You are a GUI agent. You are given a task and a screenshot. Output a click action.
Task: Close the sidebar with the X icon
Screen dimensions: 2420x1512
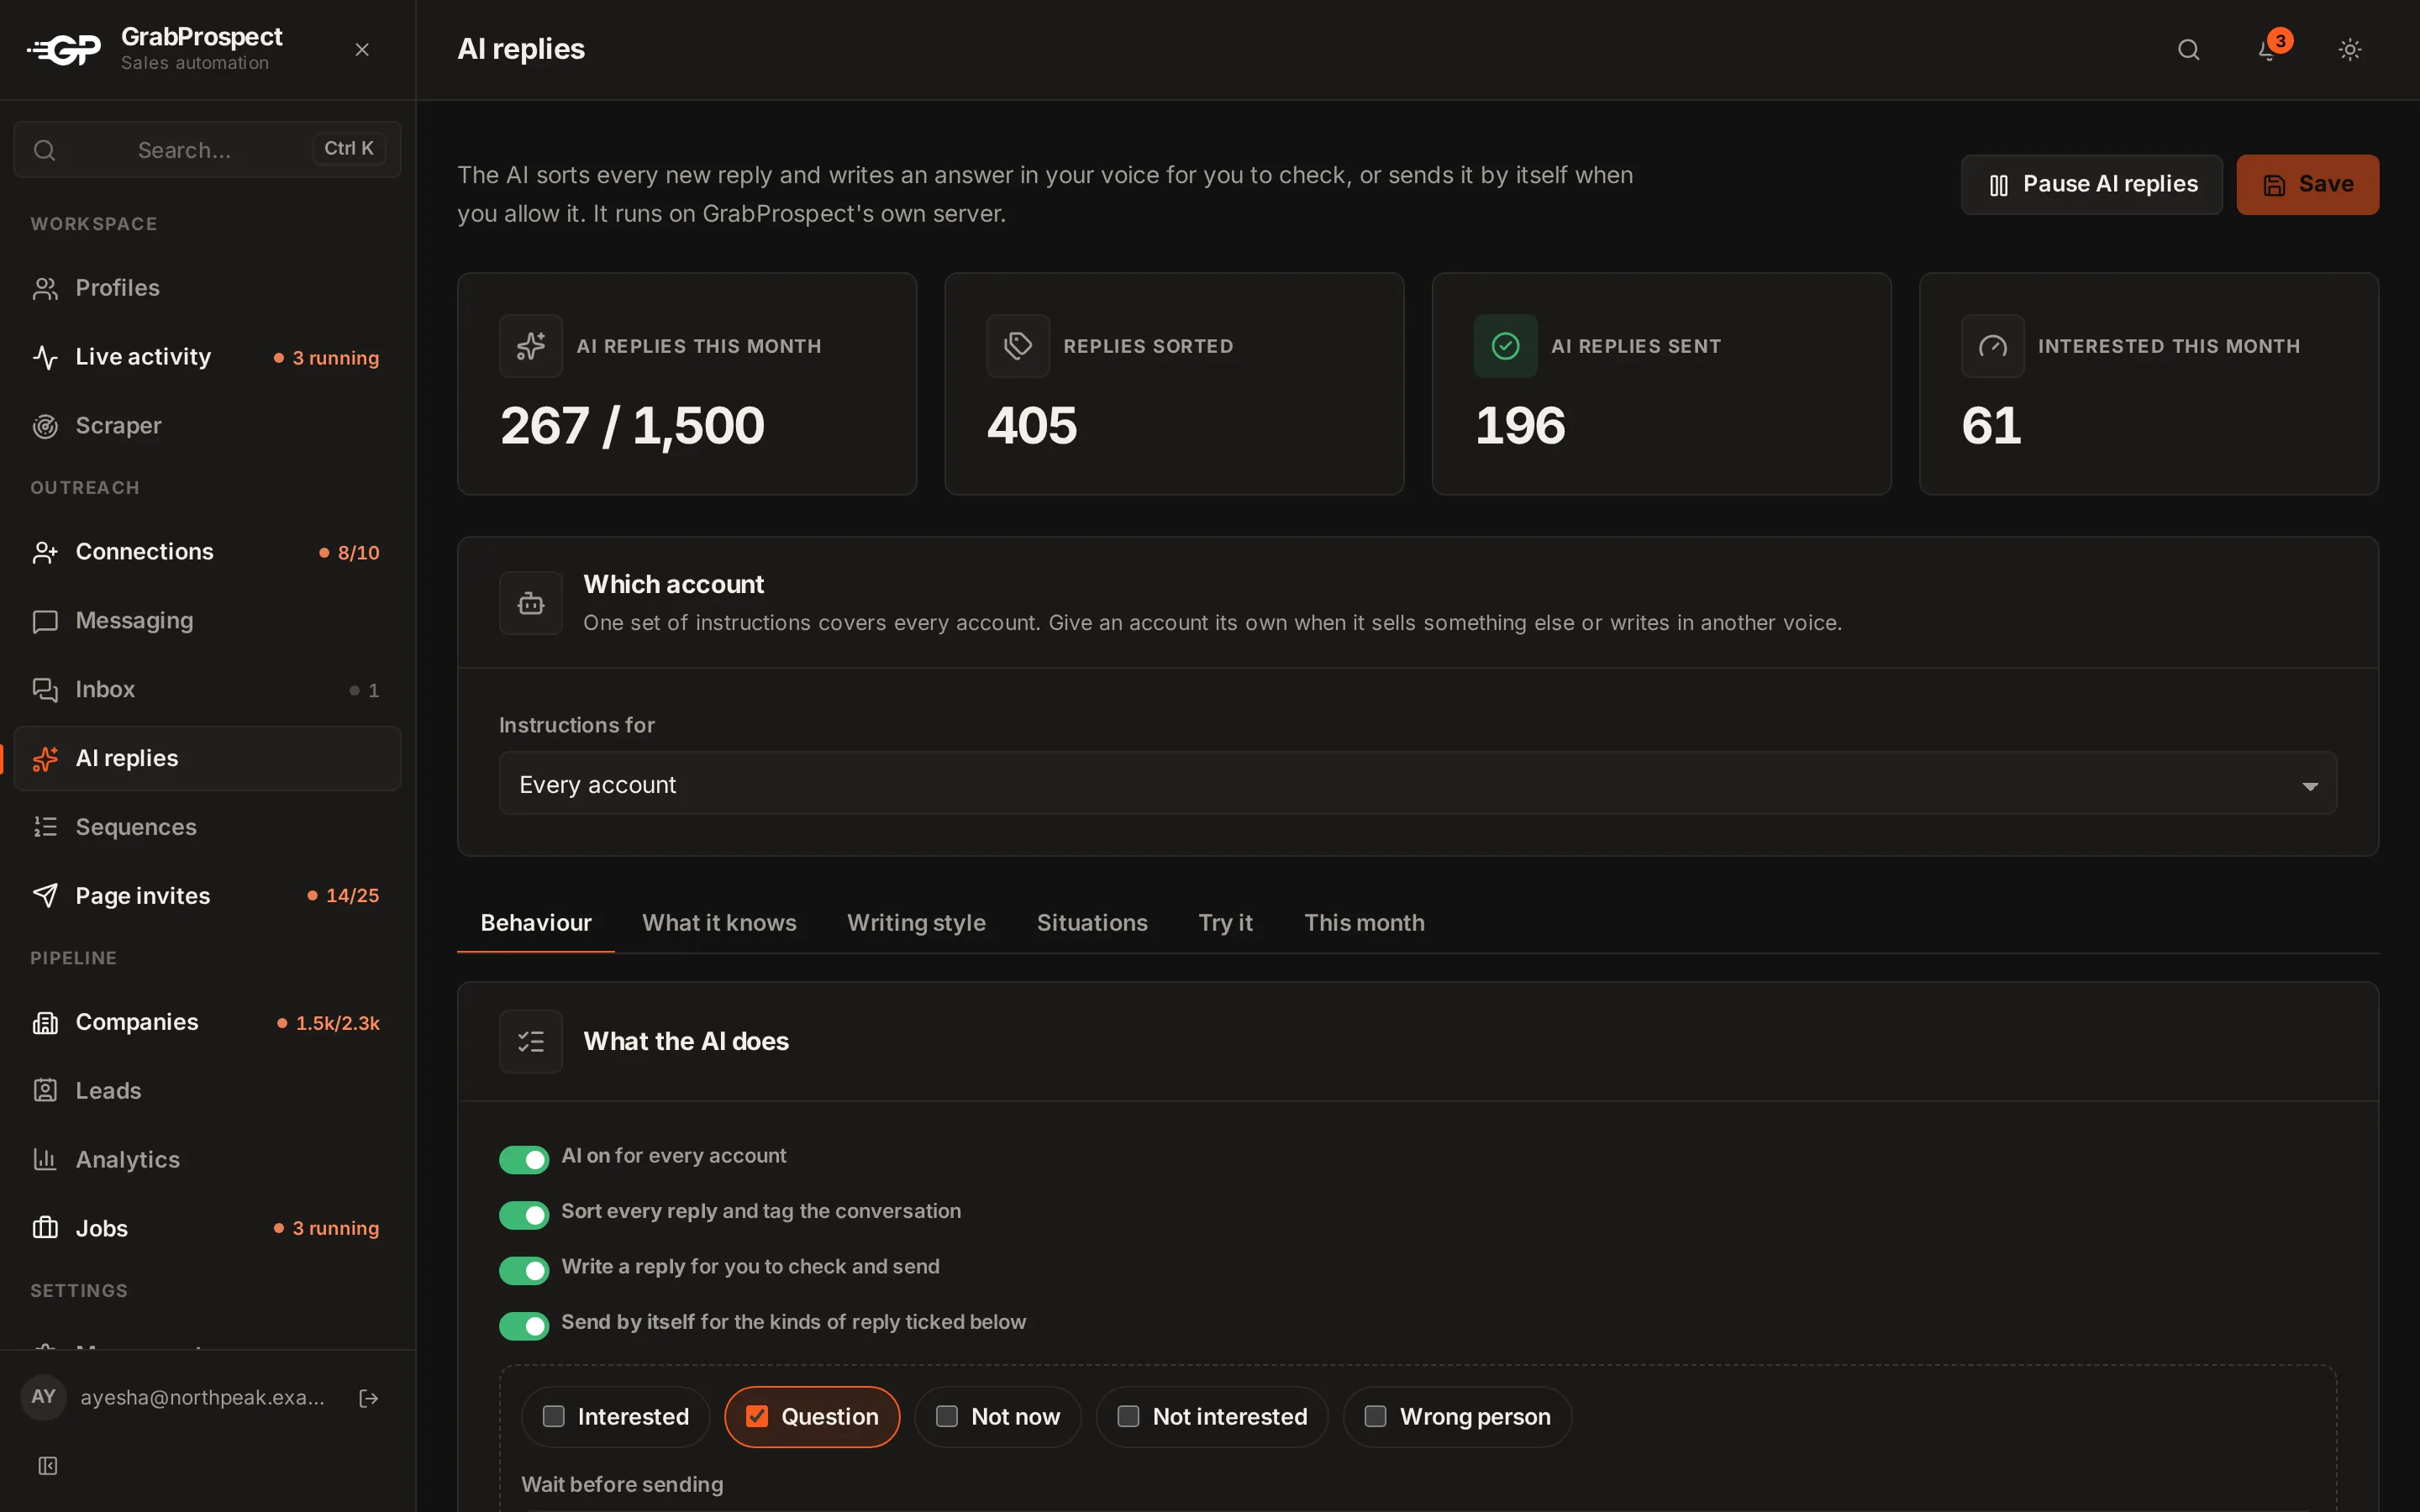tap(362, 49)
